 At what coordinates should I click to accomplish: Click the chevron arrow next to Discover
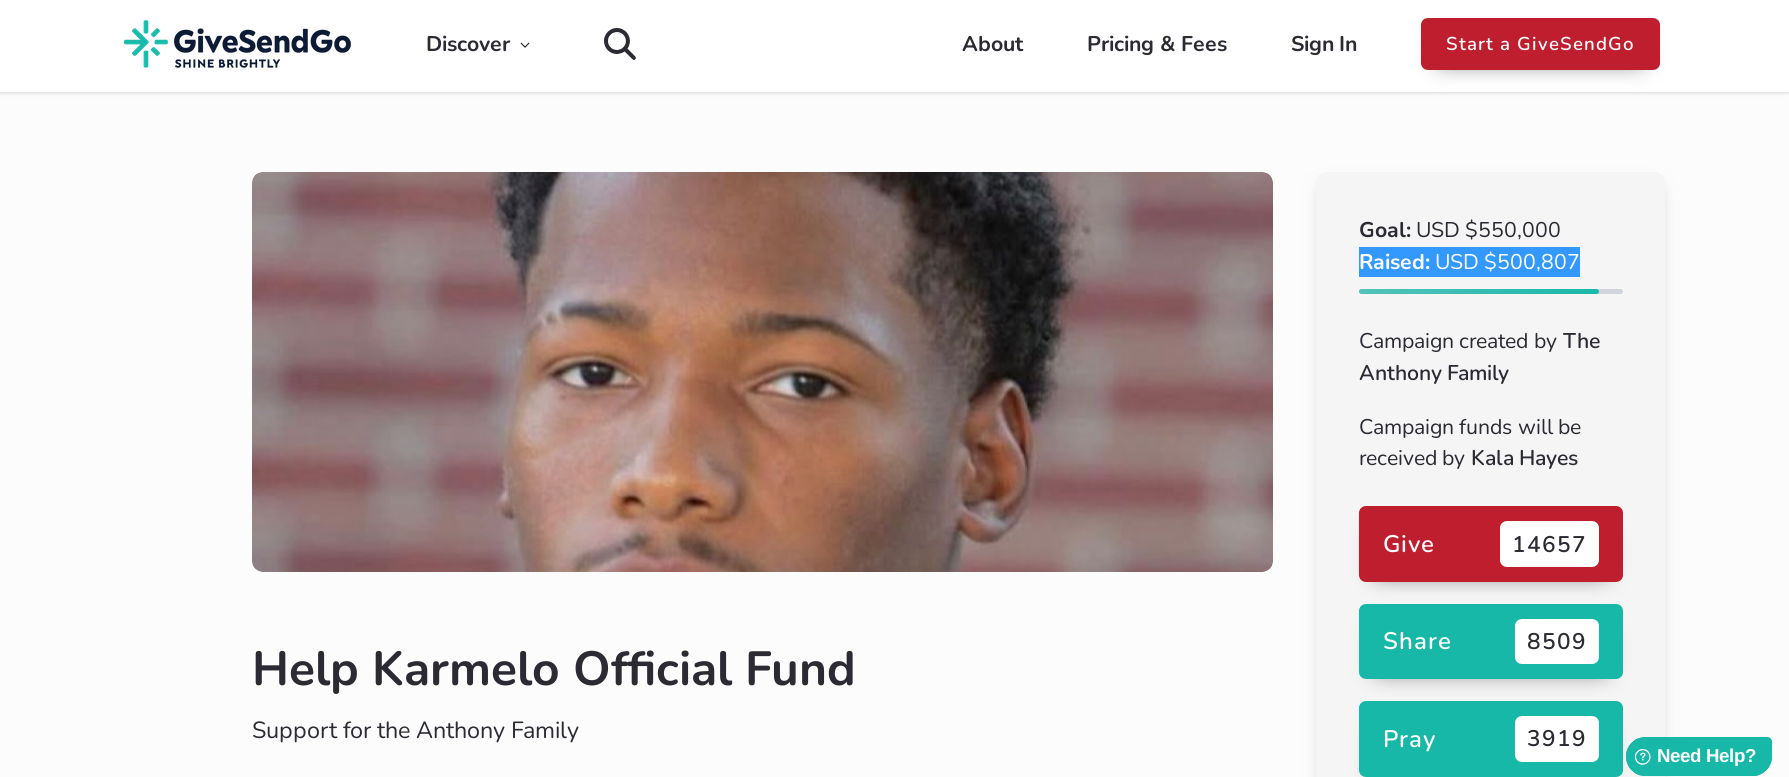point(525,45)
